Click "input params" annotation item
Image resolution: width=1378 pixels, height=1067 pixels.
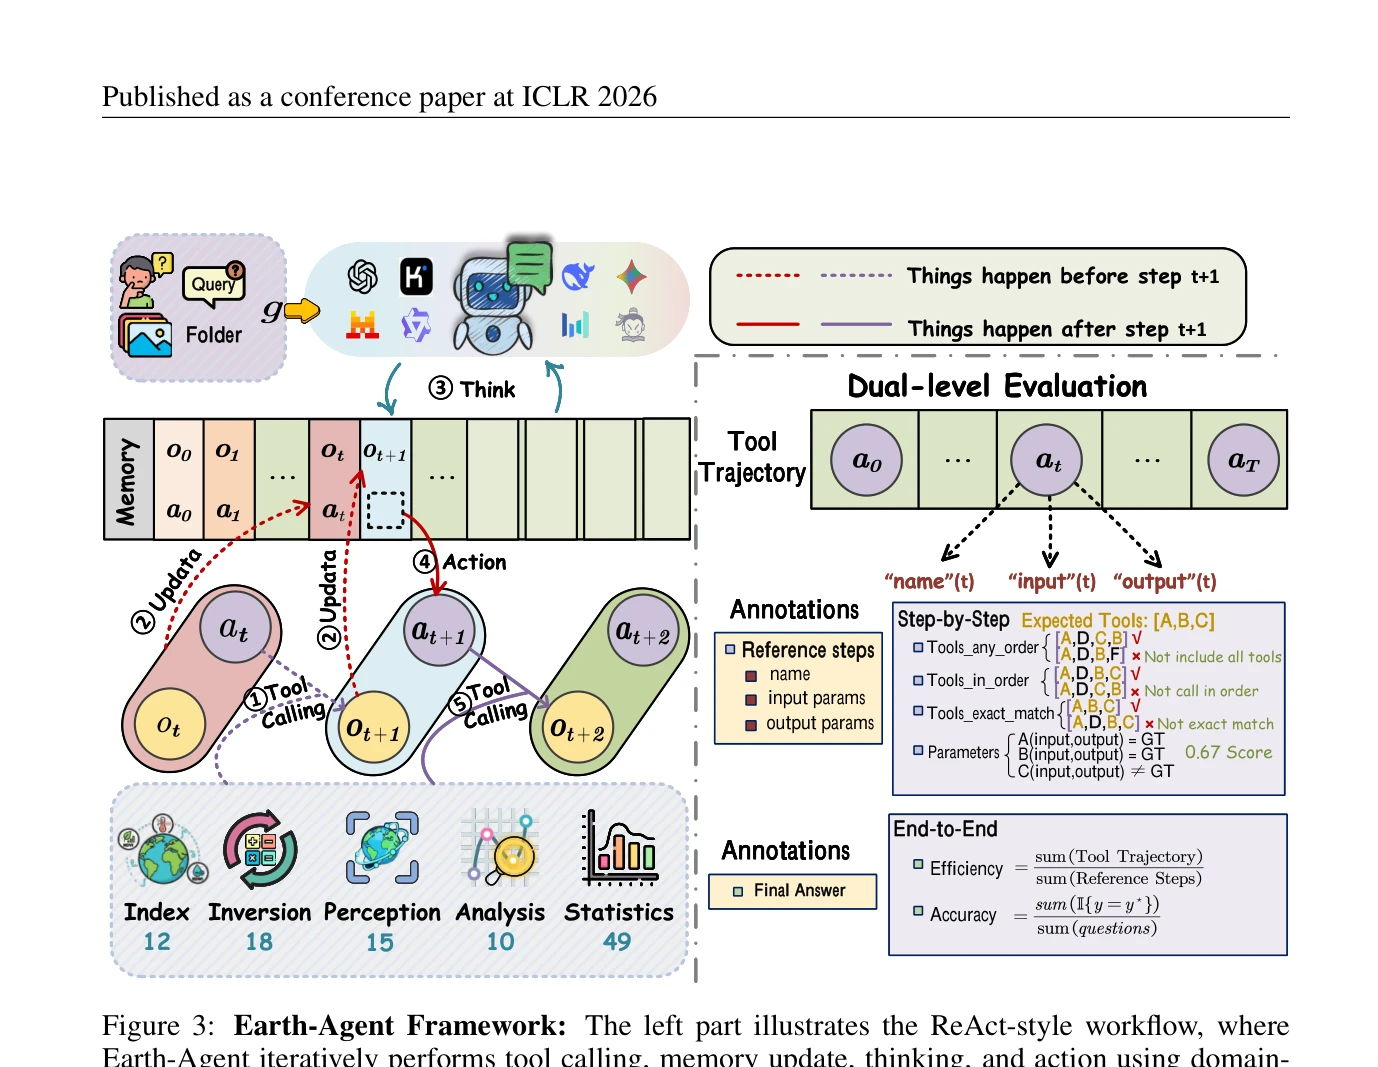pyautogui.click(x=817, y=698)
